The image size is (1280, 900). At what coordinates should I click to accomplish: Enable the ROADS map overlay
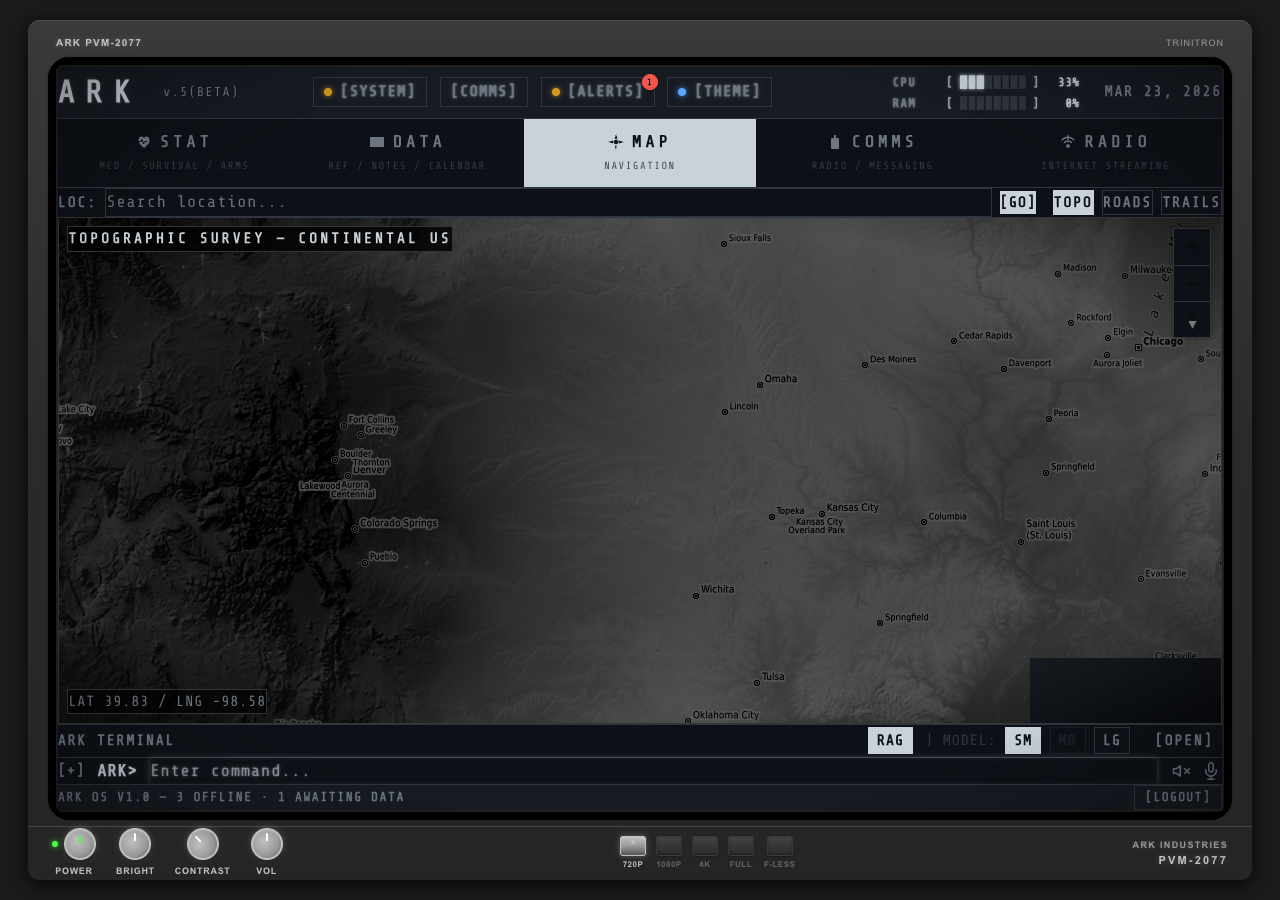[1127, 202]
